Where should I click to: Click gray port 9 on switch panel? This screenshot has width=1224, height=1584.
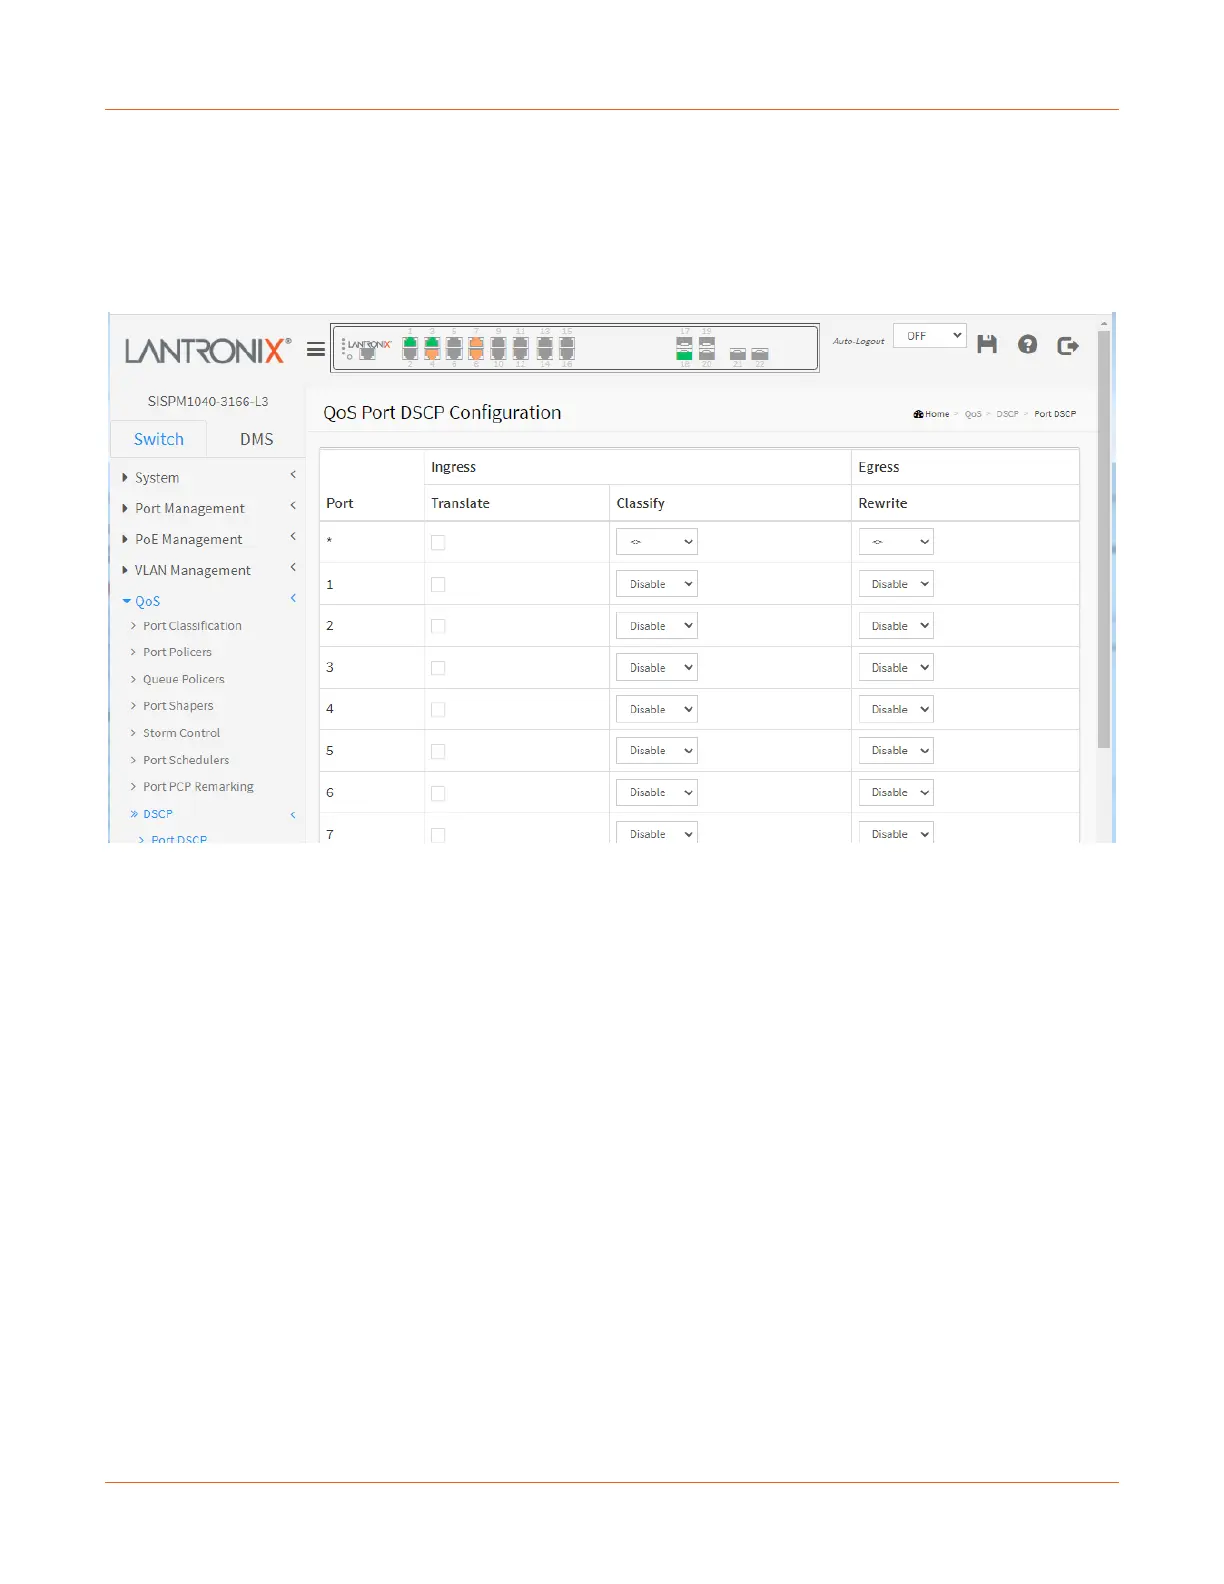[x=498, y=343]
